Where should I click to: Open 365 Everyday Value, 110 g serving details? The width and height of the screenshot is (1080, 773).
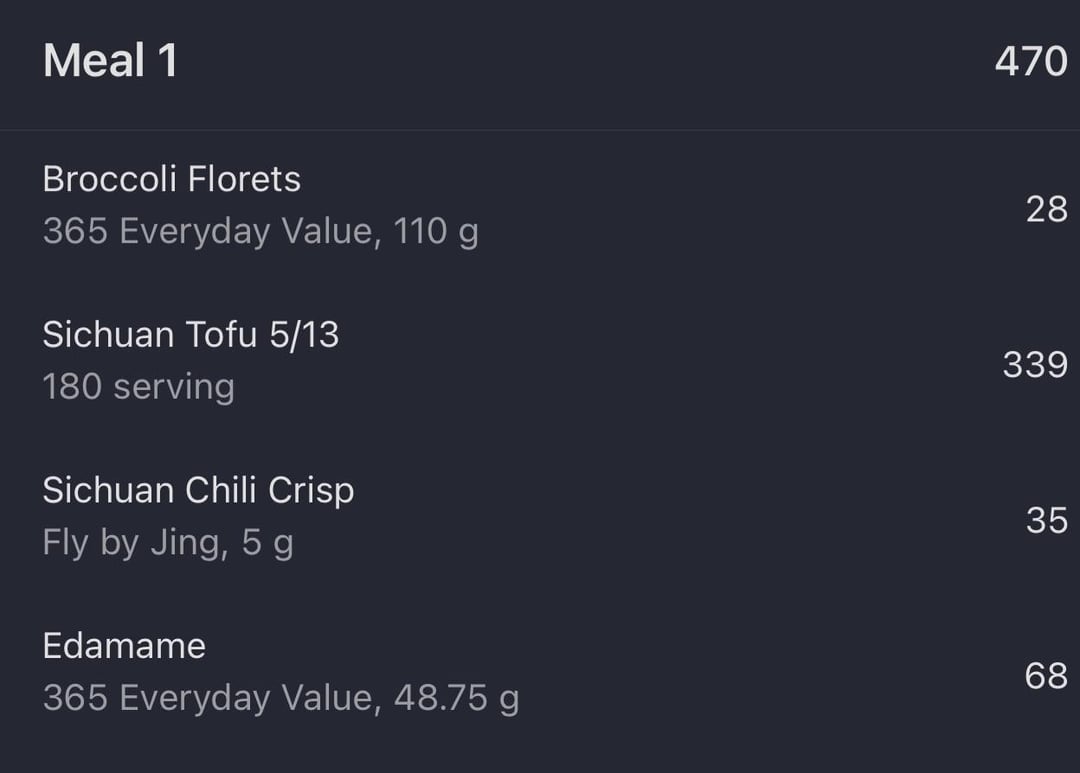click(260, 231)
